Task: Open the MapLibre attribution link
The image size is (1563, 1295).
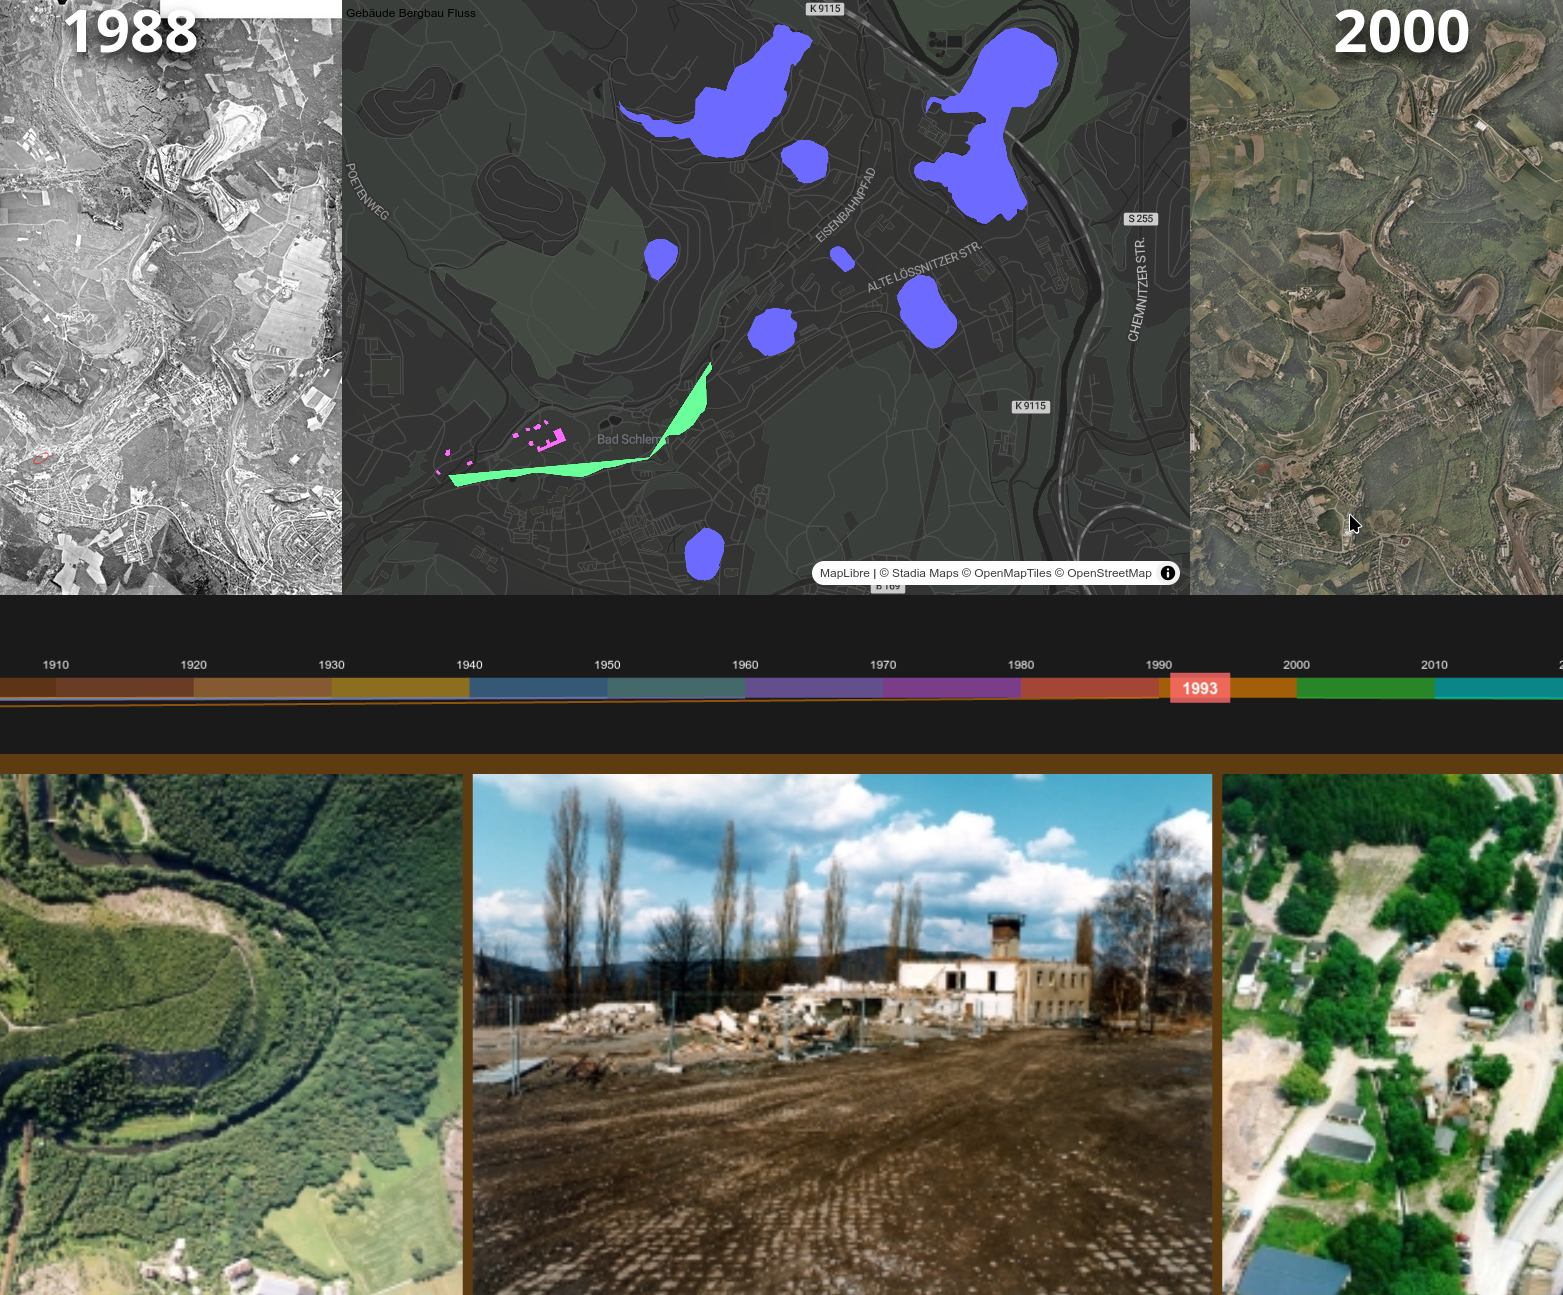Action: point(844,573)
